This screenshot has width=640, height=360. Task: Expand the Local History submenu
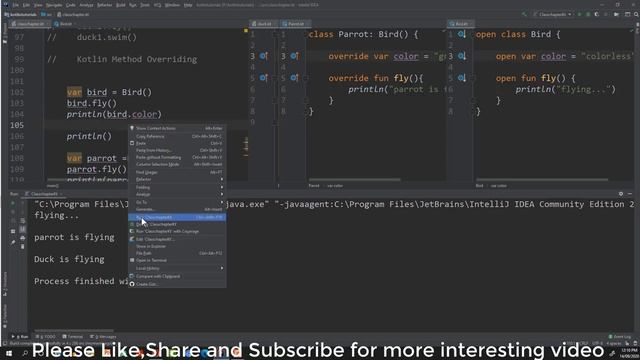pos(177,268)
